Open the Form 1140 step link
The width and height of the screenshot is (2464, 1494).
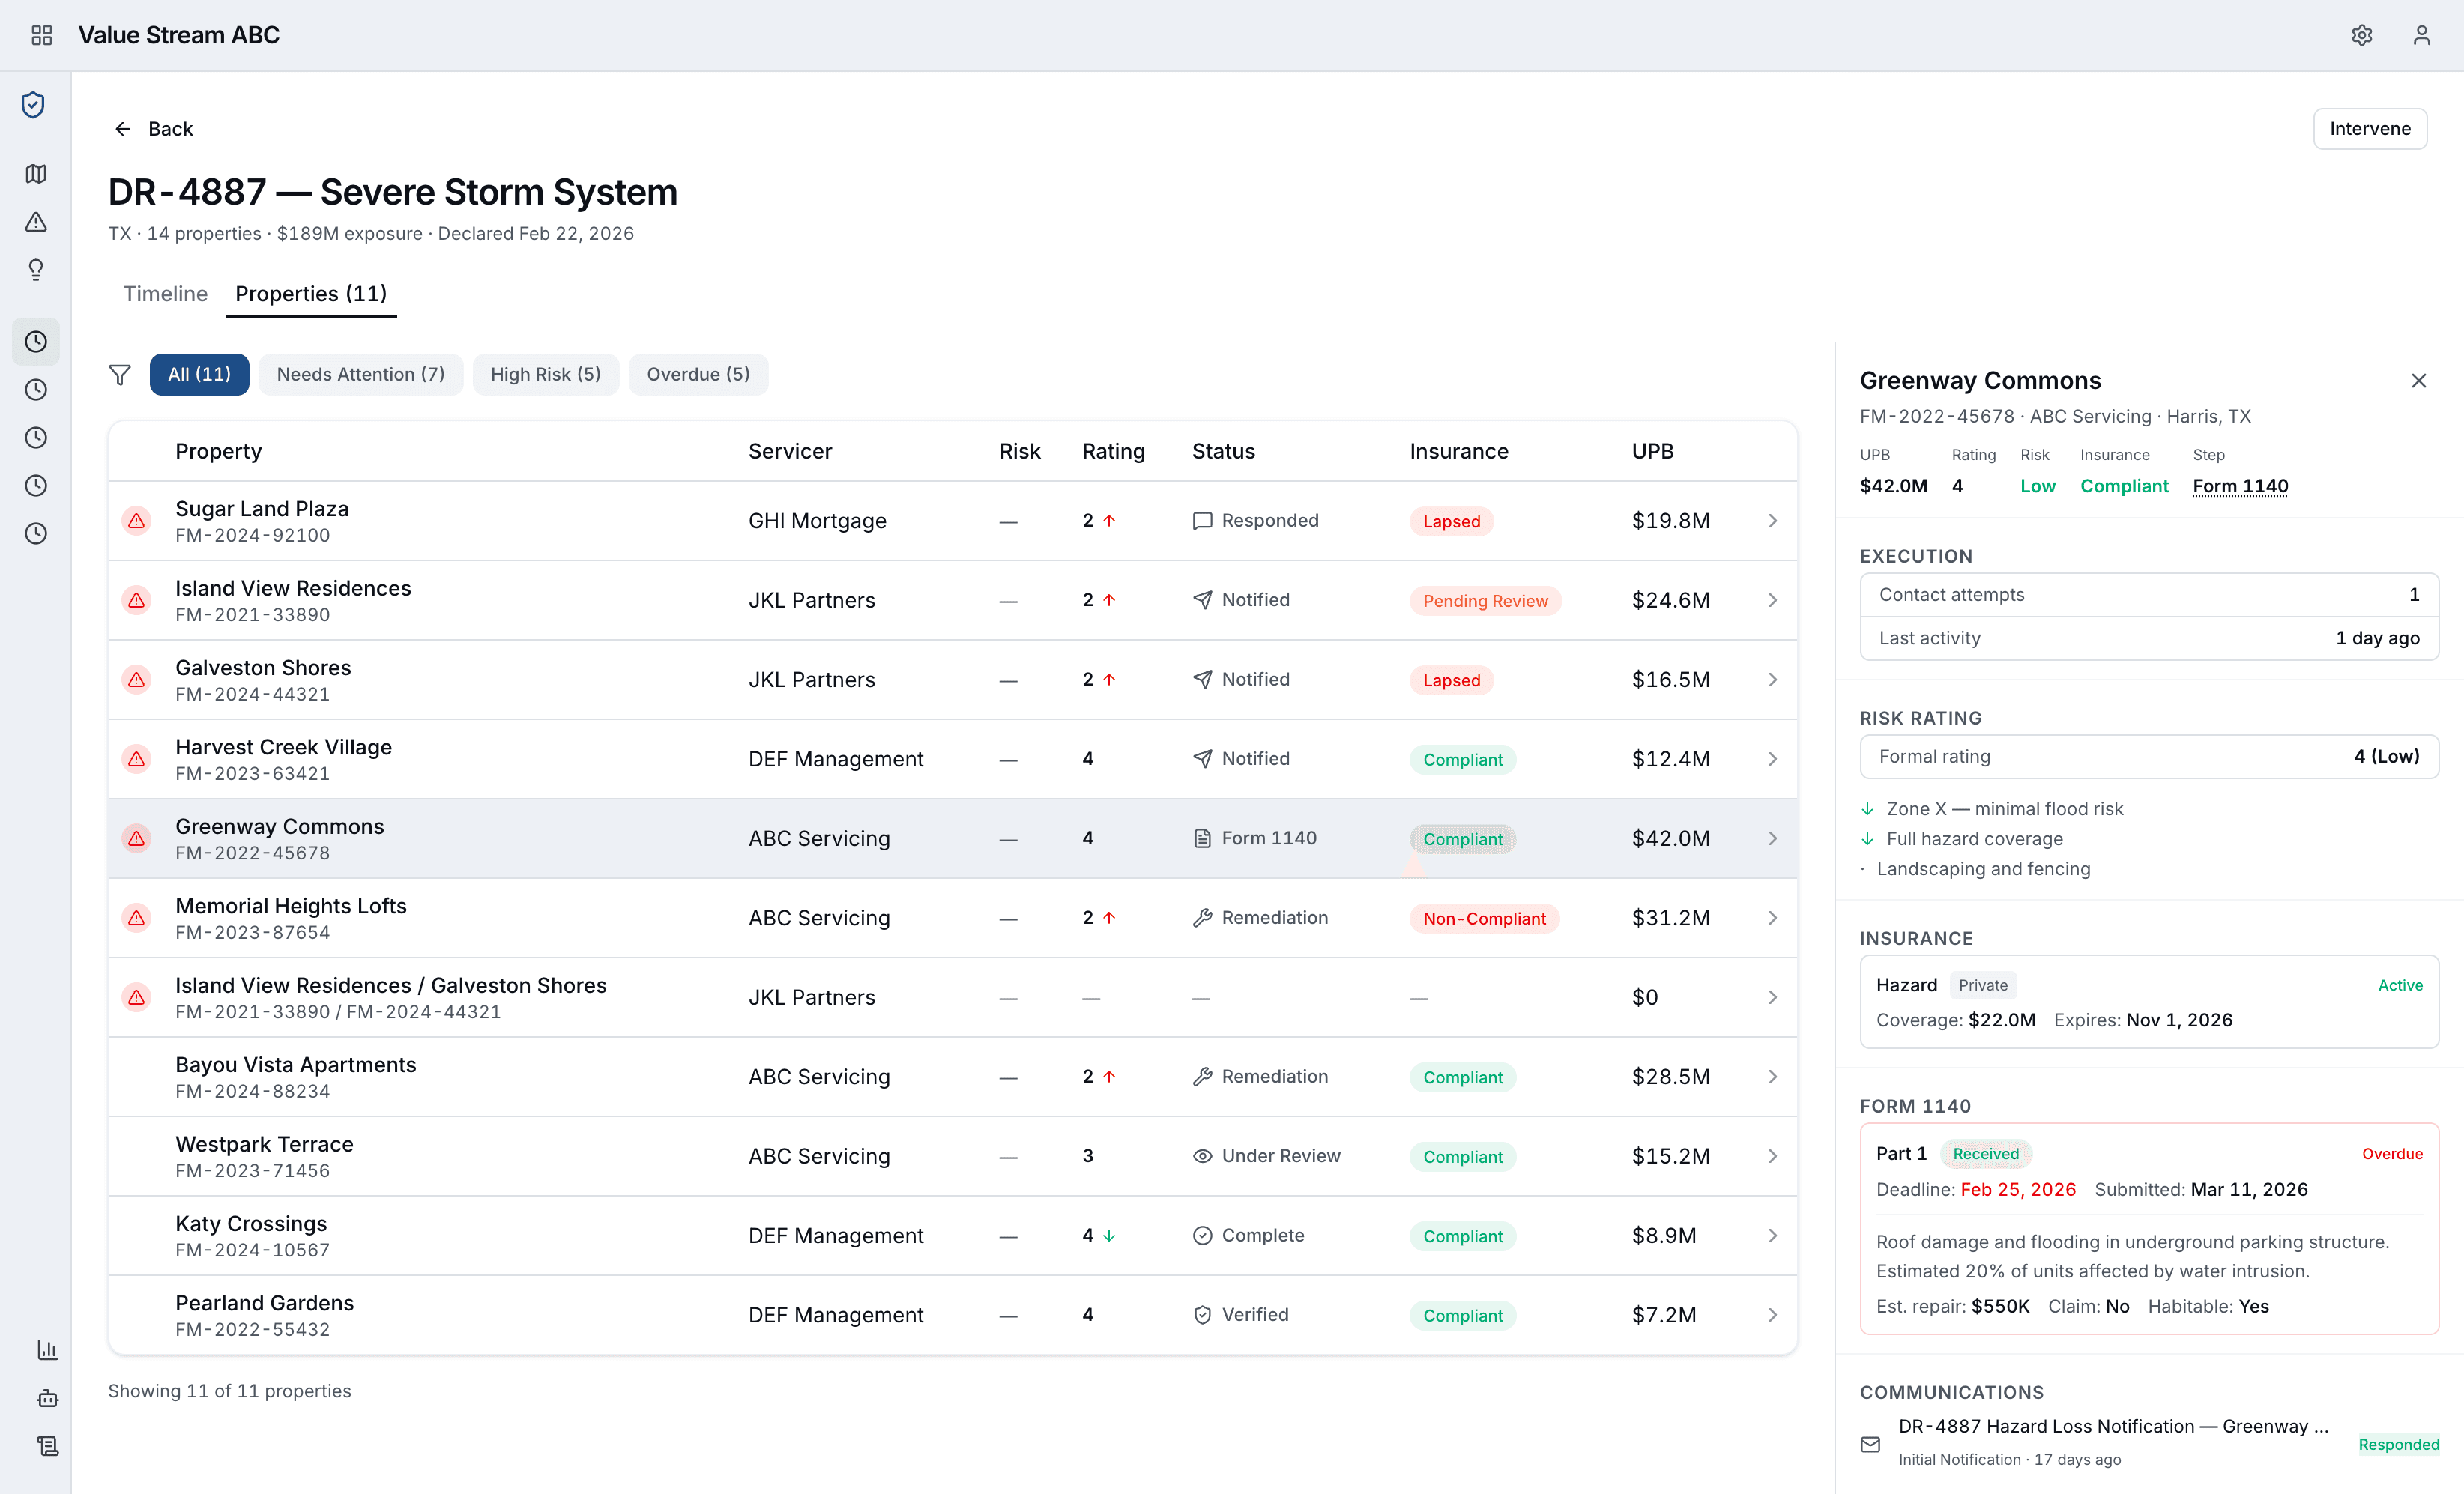coord(2240,486)
